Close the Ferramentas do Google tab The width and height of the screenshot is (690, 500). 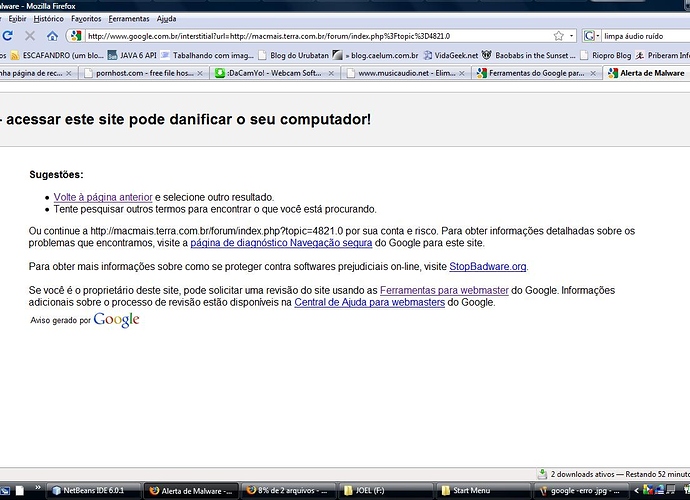593,74
